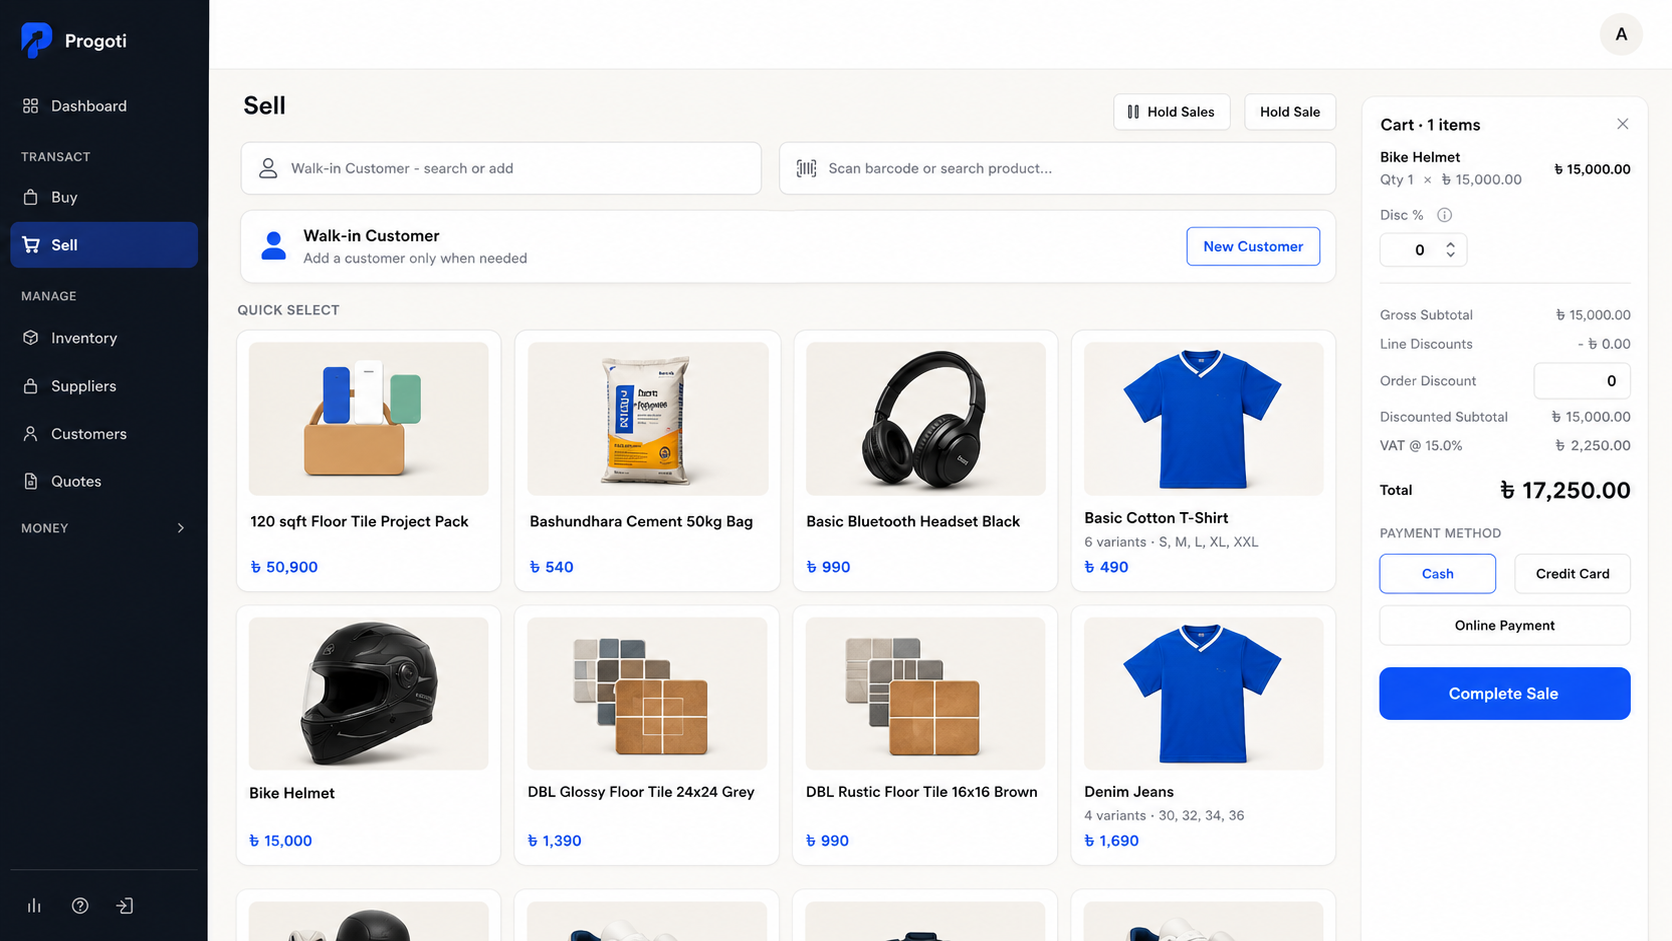Click the New Customer button
The width and height of the screenshot is (1672, 941).
1253,246
